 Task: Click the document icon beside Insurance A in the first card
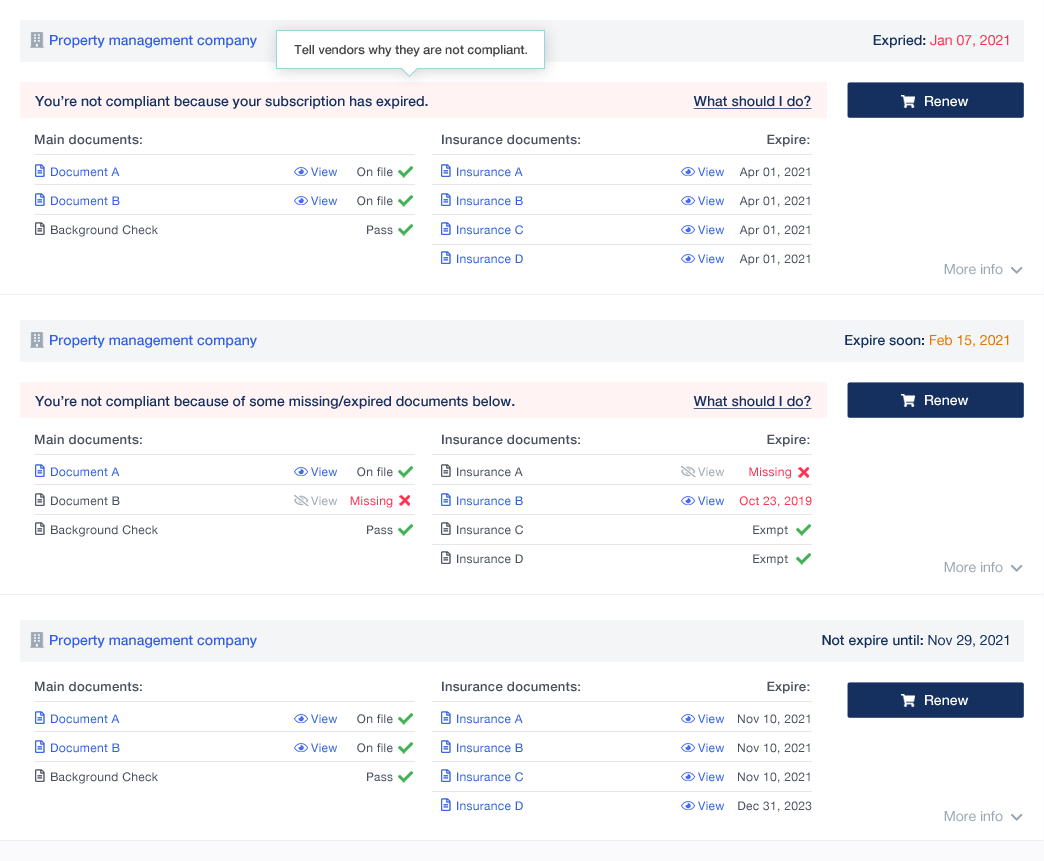446,172
